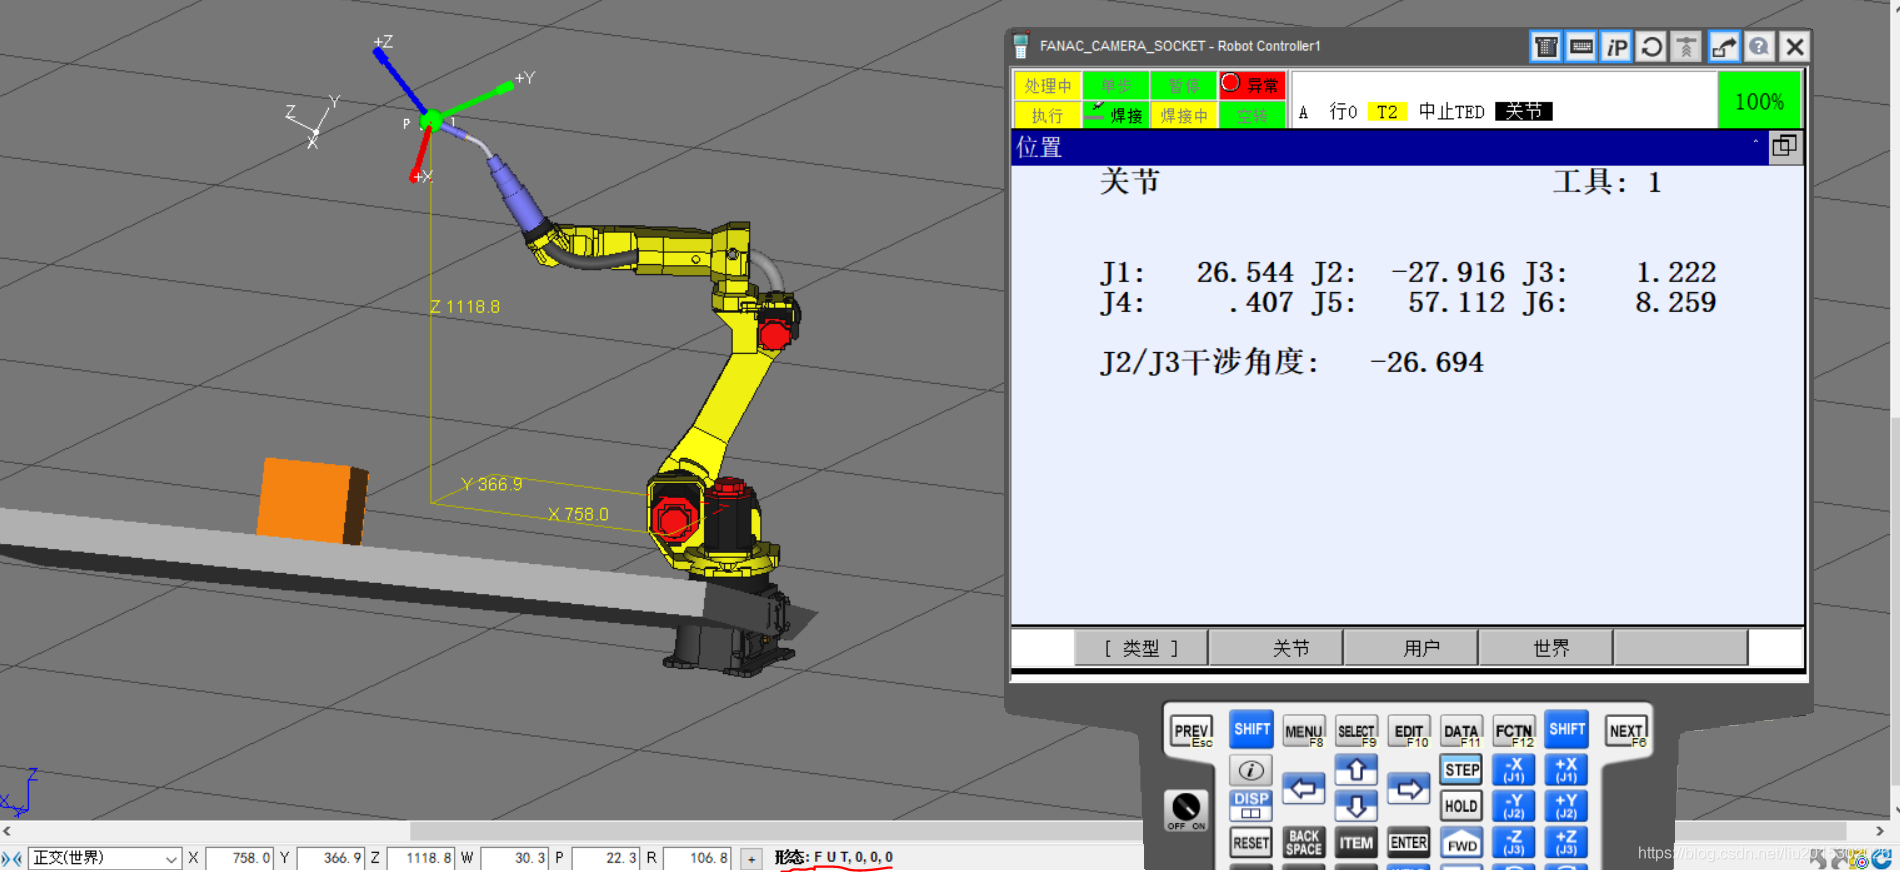Click the left arrow key

[1303, 788]
